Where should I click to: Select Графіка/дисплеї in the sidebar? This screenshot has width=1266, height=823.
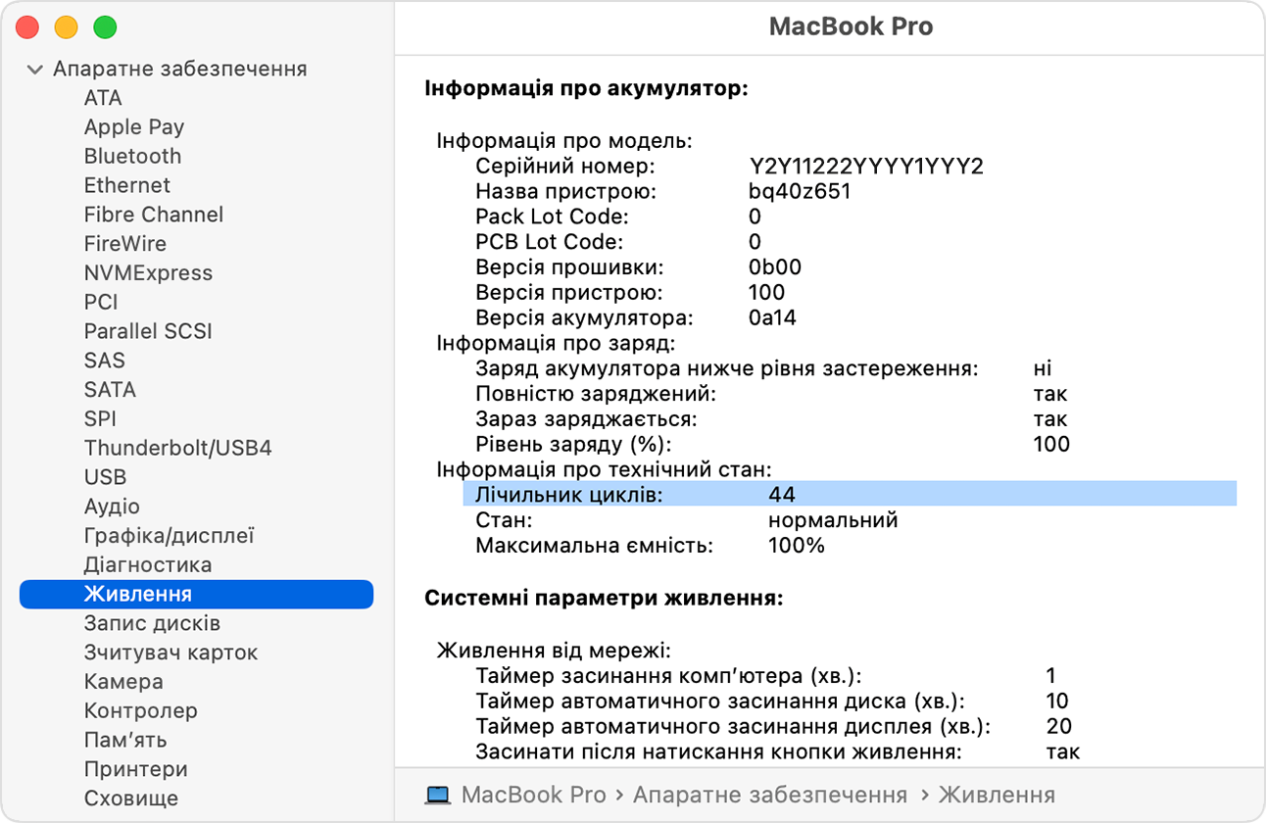(x=169, y=535)
